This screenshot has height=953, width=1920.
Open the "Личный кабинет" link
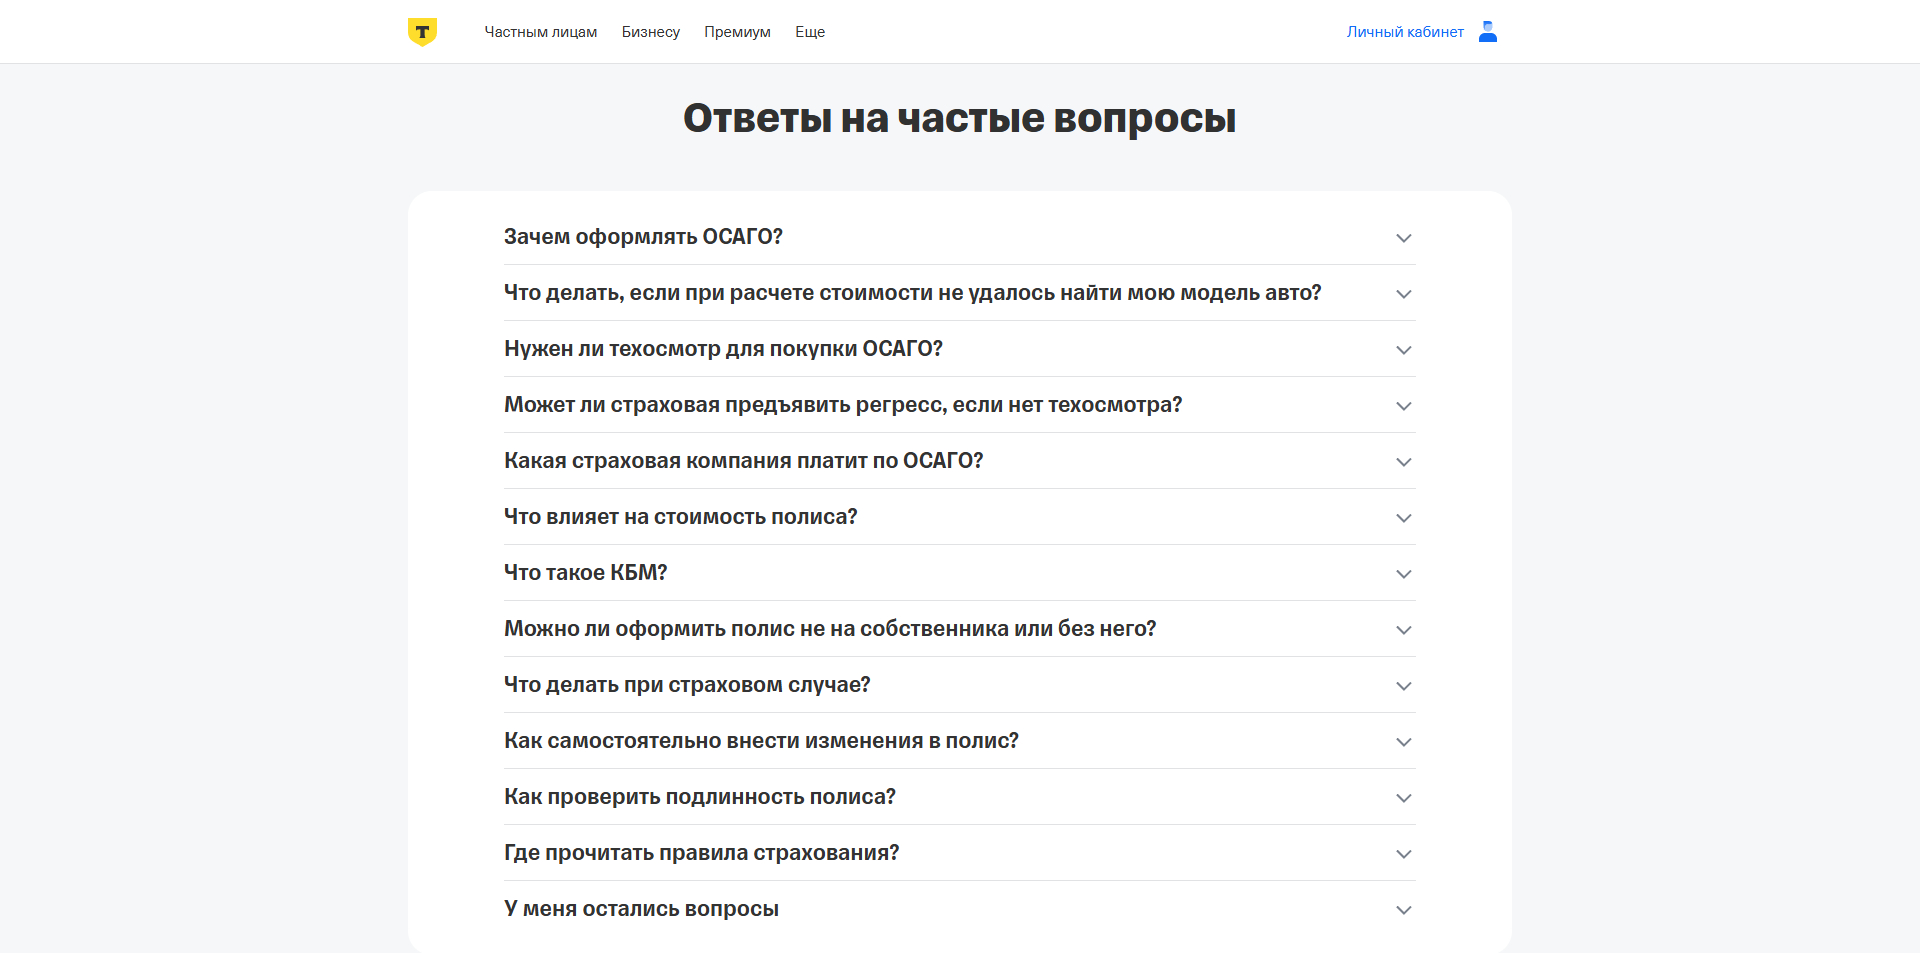[1404, 31]
